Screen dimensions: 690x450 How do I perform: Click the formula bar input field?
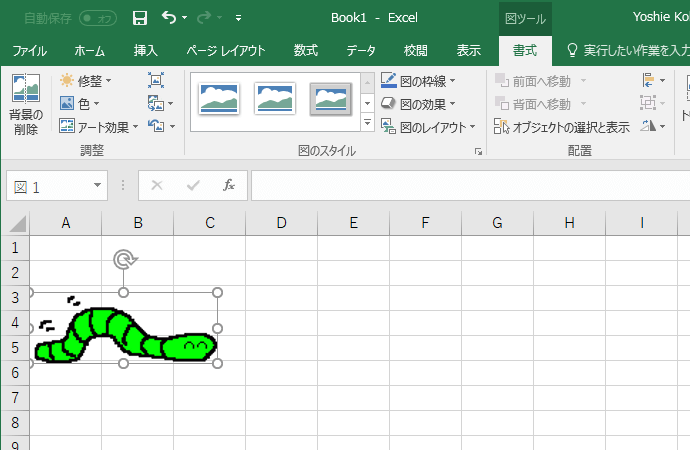click(470, 185)
